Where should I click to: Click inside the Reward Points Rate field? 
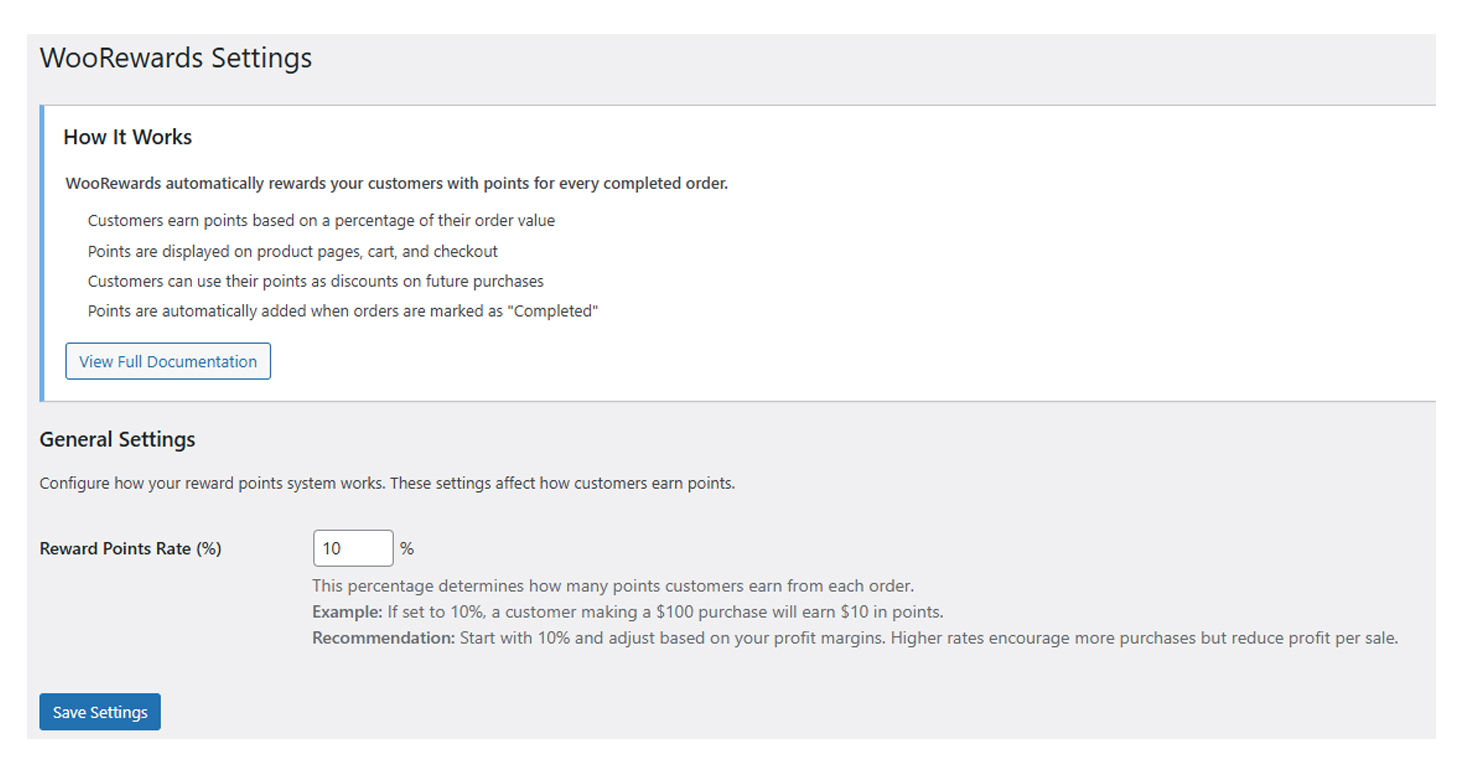click(352, 548)
